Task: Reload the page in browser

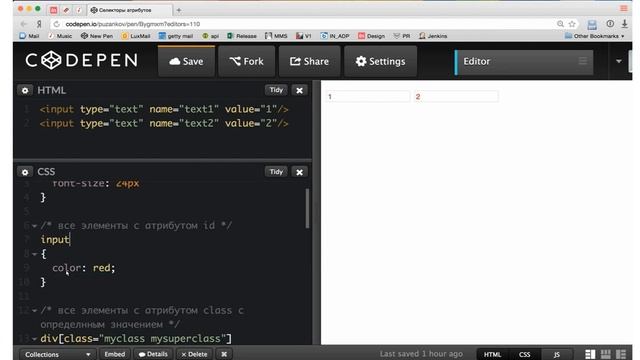Action: coord(57,24)
